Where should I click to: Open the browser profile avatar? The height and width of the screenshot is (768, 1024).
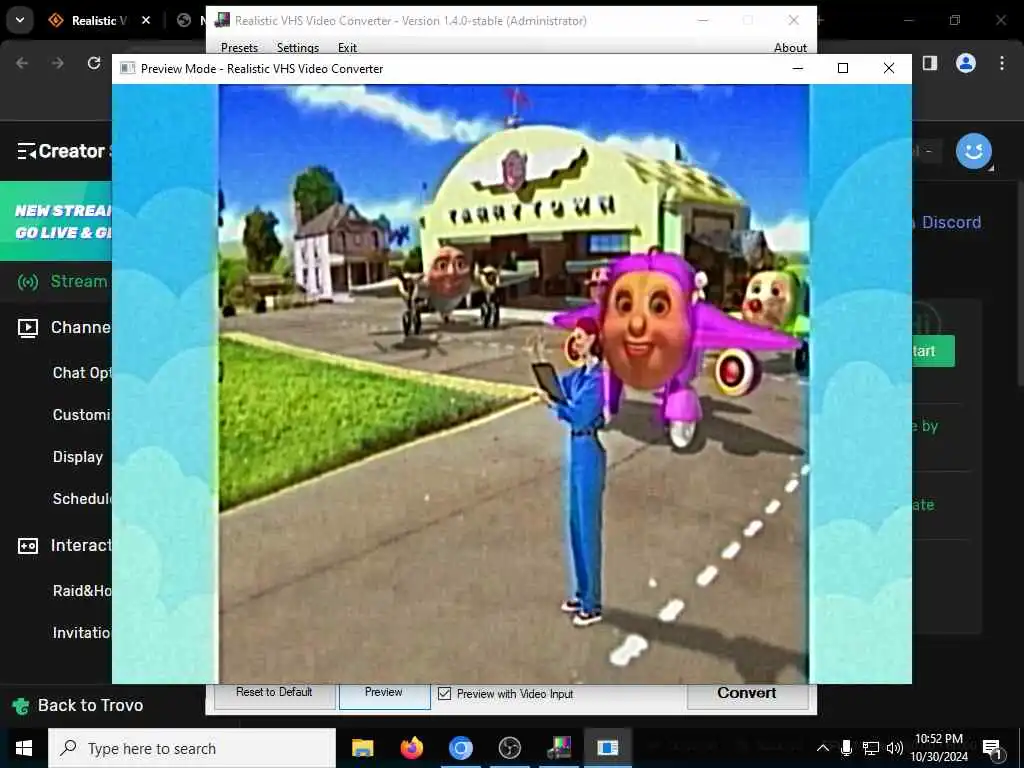[966, 63]
